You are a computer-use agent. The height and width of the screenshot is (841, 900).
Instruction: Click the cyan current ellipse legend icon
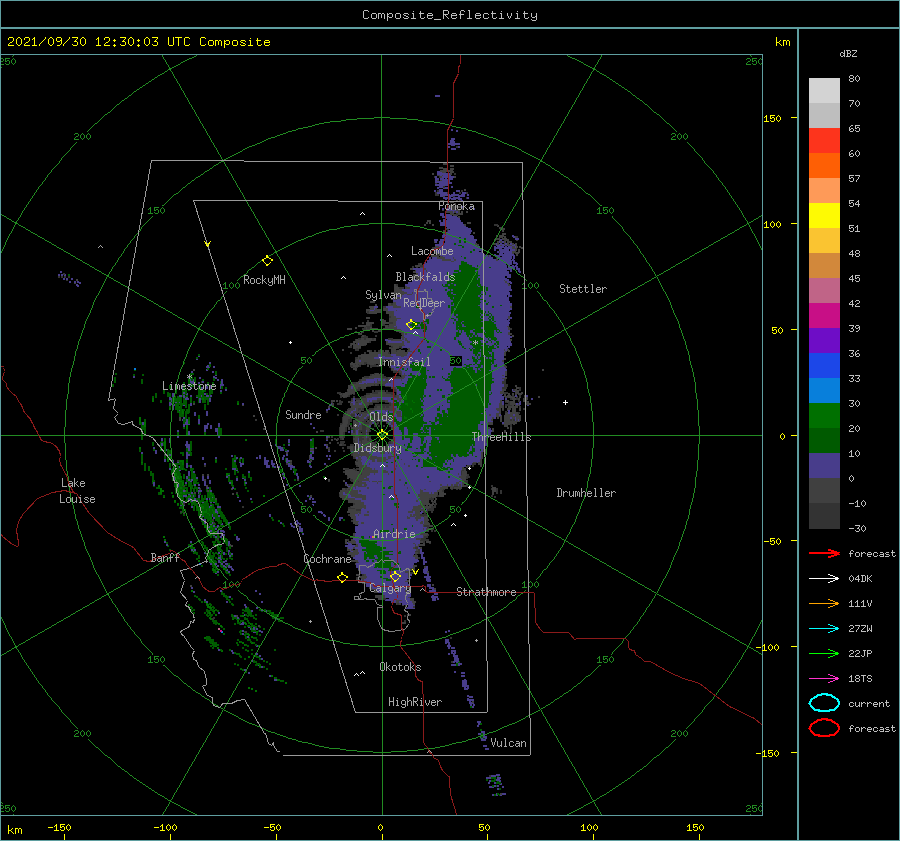824,703
